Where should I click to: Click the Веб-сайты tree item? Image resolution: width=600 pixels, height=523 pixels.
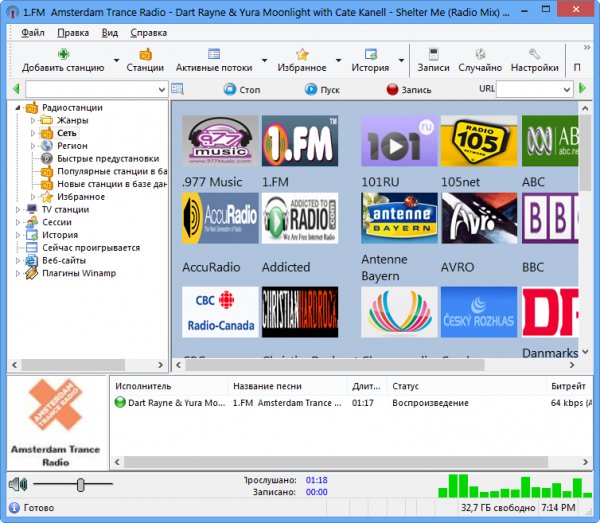(64, 261)
